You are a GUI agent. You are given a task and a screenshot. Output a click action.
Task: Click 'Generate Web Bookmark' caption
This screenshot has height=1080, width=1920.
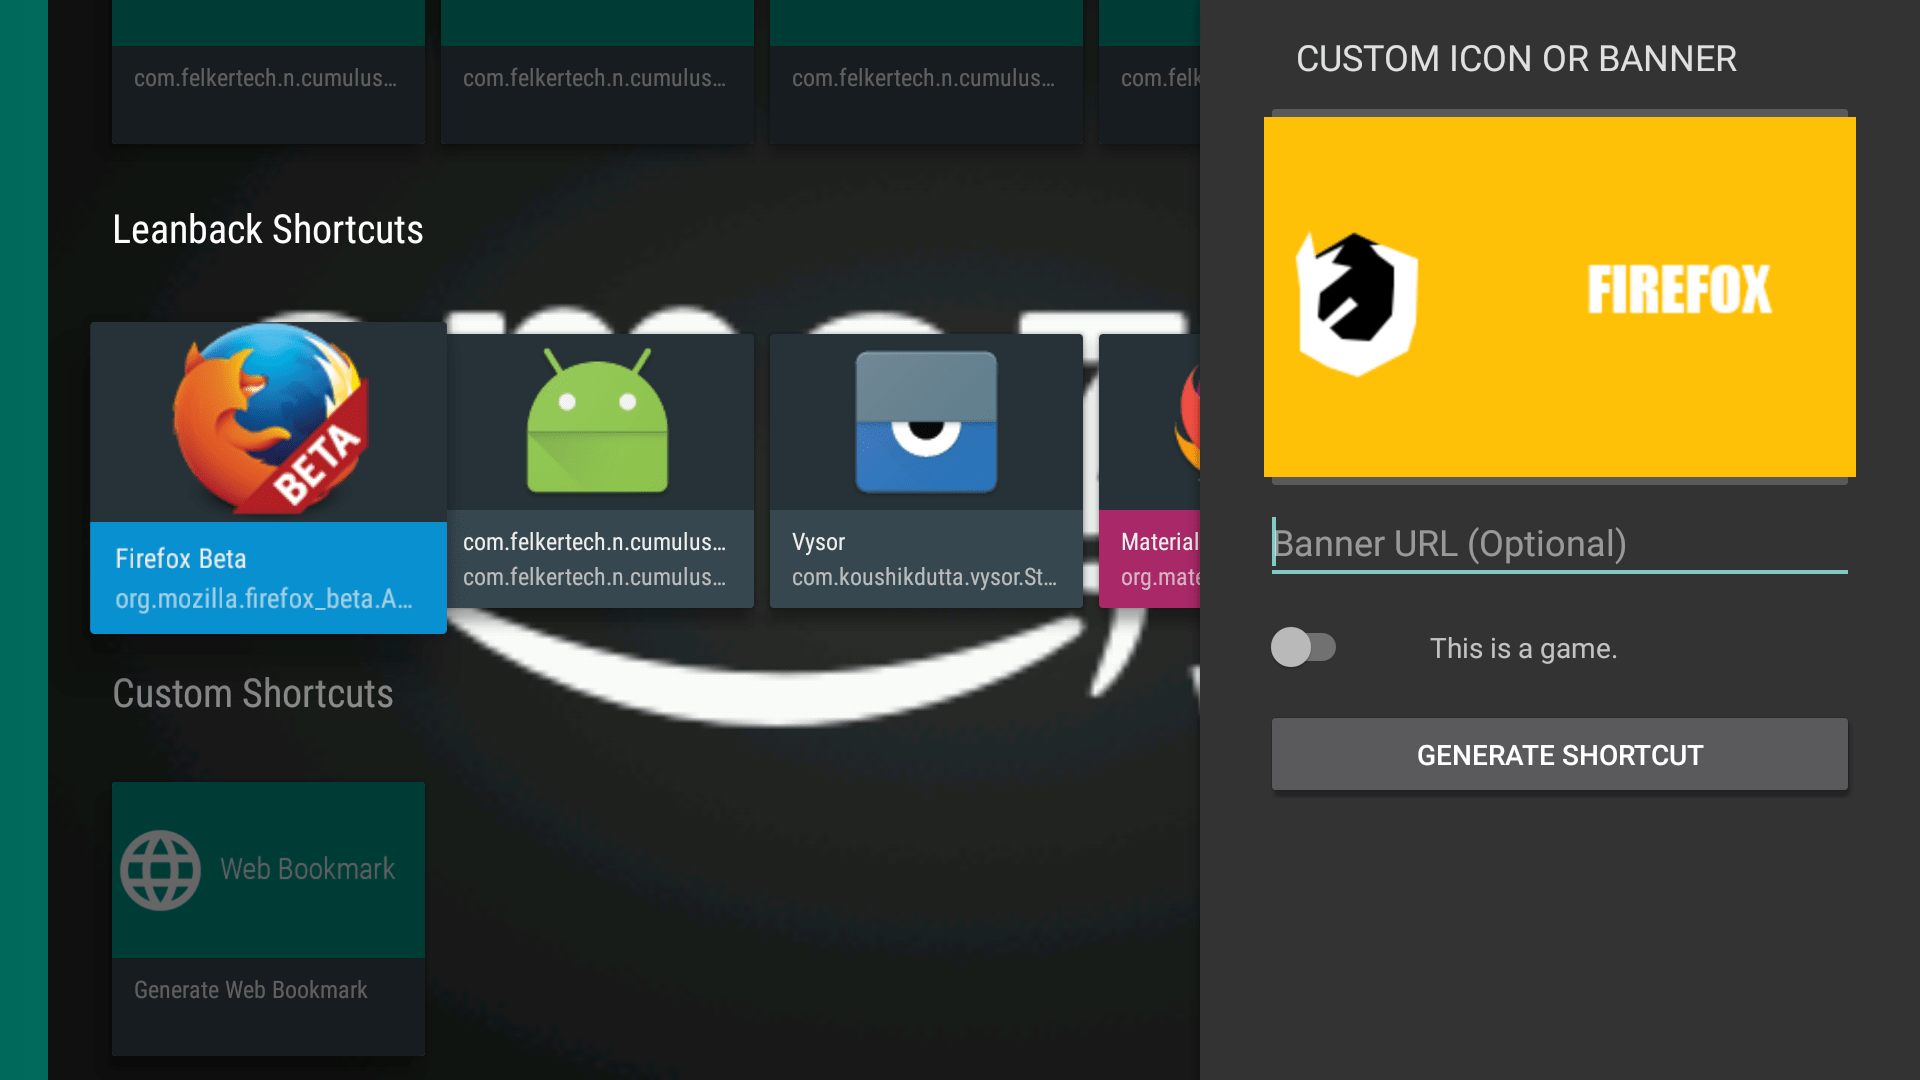(x=251, y=990)
